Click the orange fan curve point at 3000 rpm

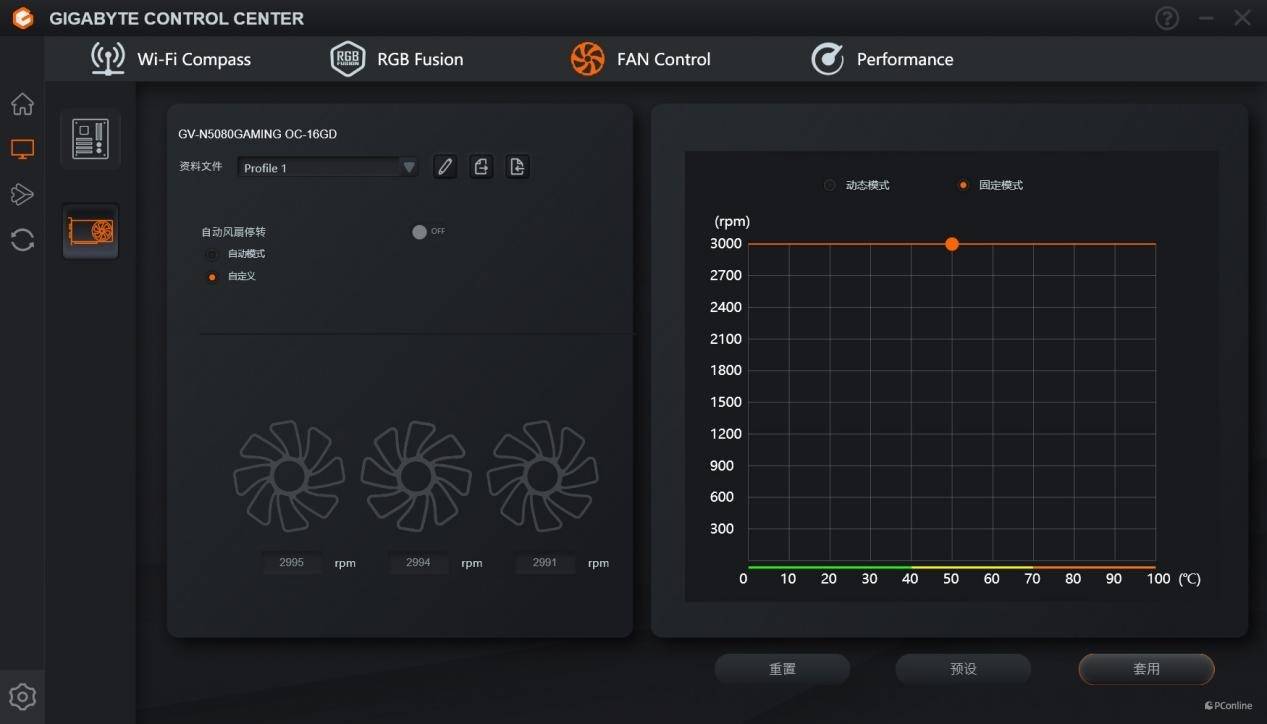[952, 244]
